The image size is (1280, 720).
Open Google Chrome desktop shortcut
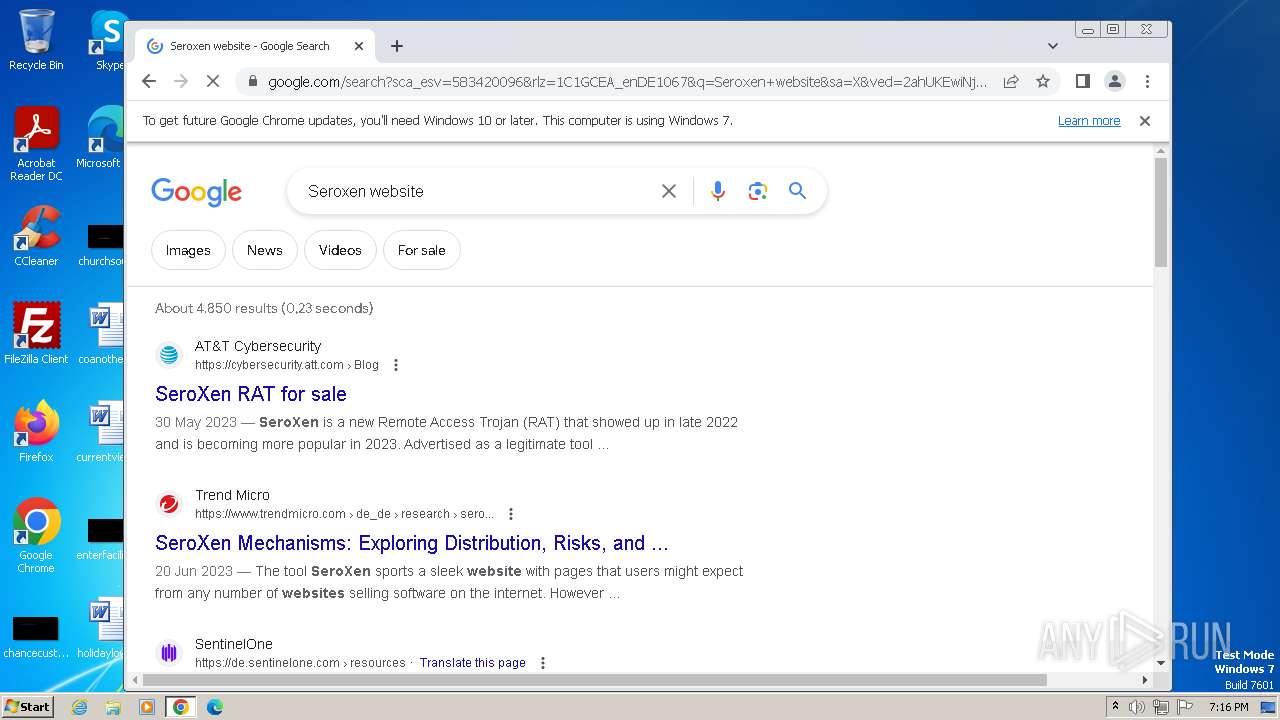click(36, 536)
